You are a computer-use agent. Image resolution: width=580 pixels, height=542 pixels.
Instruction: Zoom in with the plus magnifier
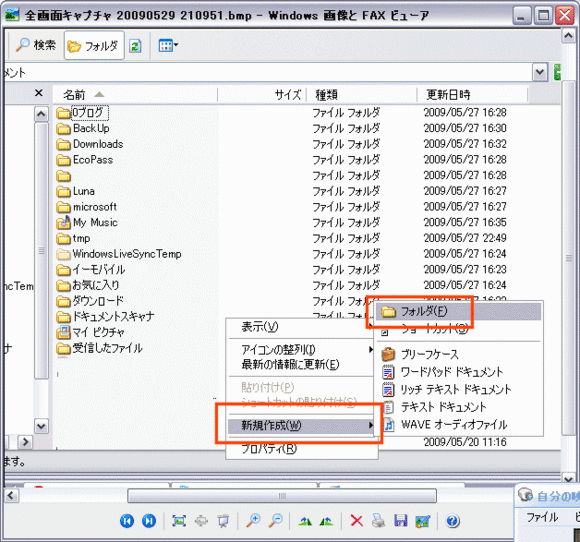[253, 521]
